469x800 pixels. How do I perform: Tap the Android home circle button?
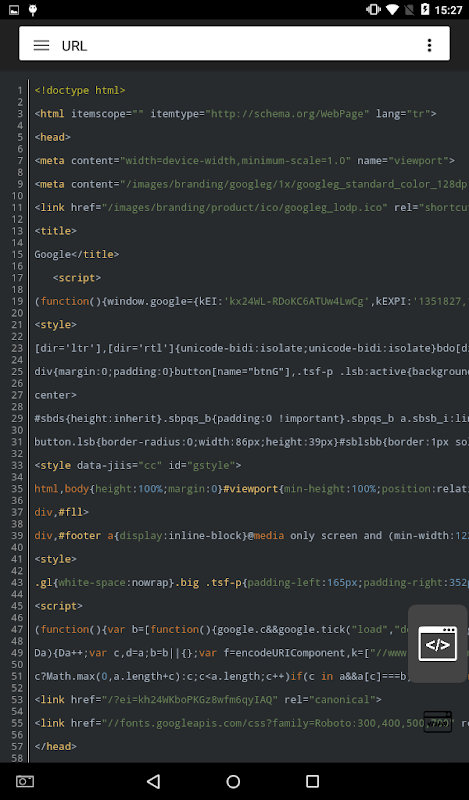pyautogui.click(x=233, y=781)
